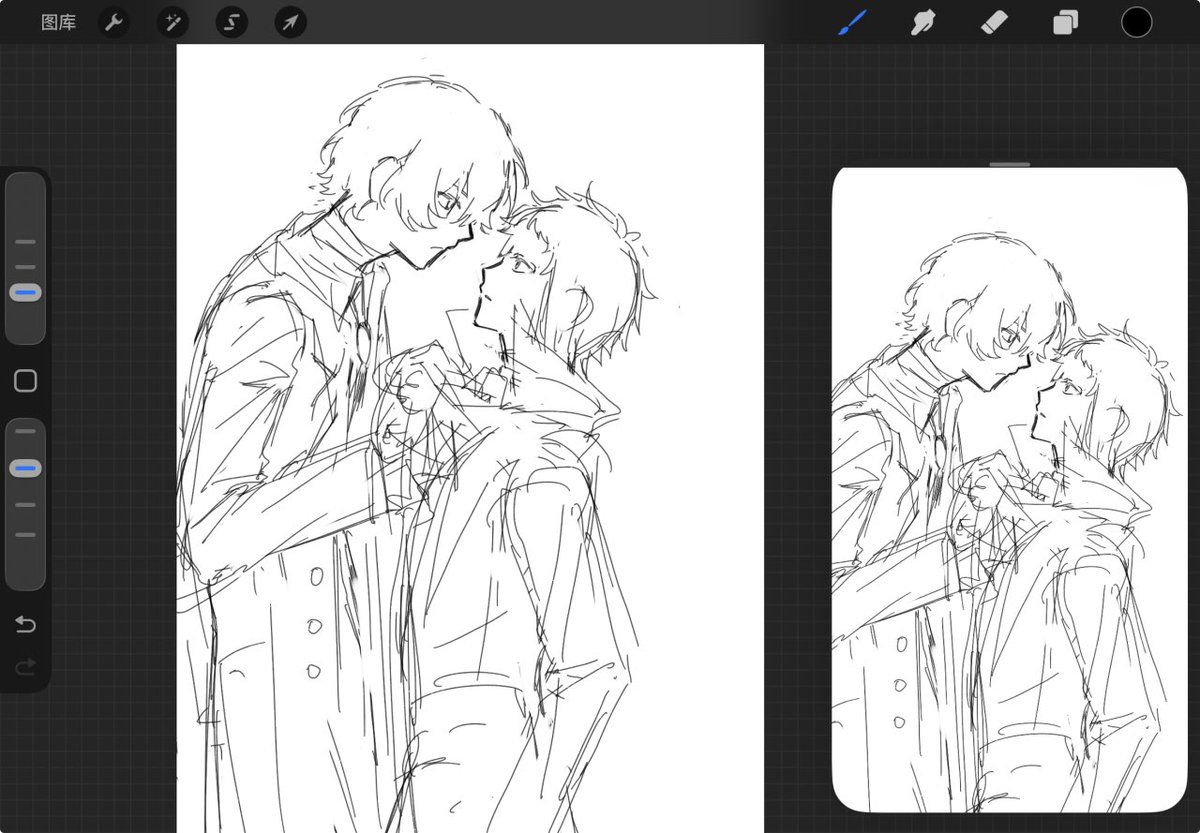1200x833 pixels.
Task: Select the Eraser tool
Action: tap(993, 21)
